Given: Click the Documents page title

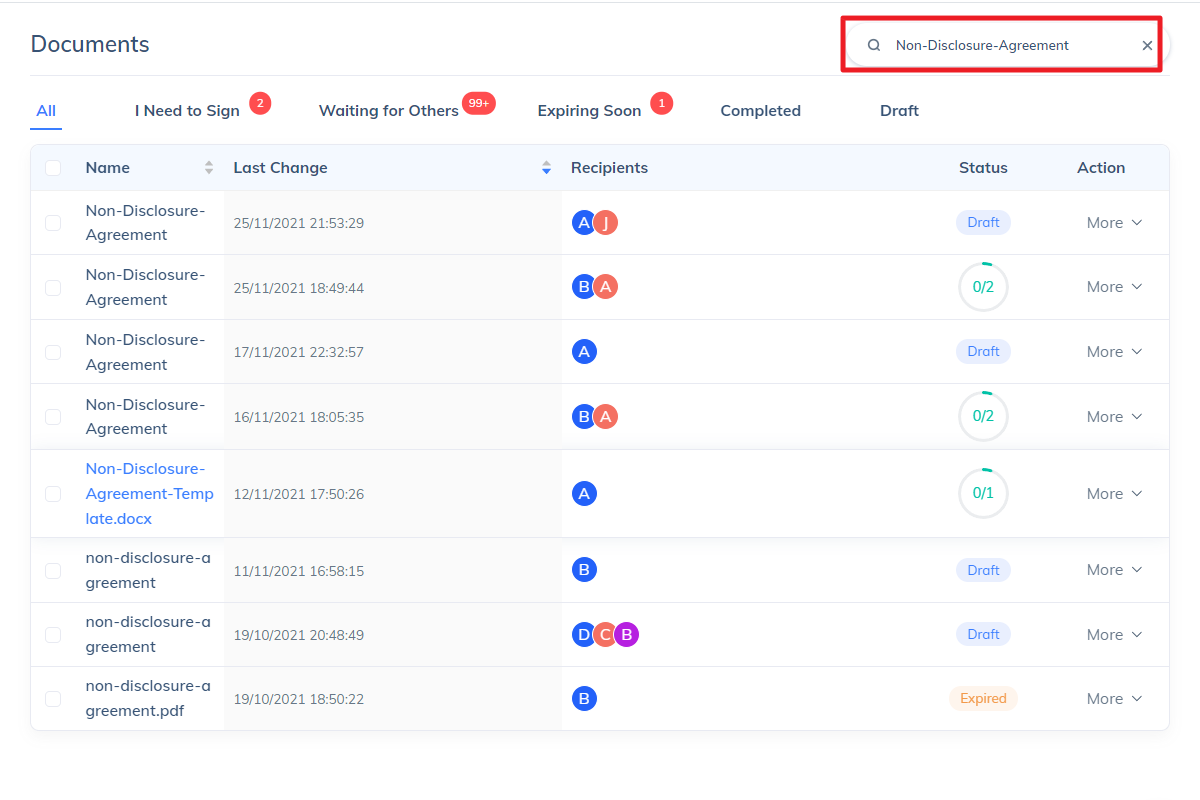Looking at the screenshot, I should click(90, 44).
